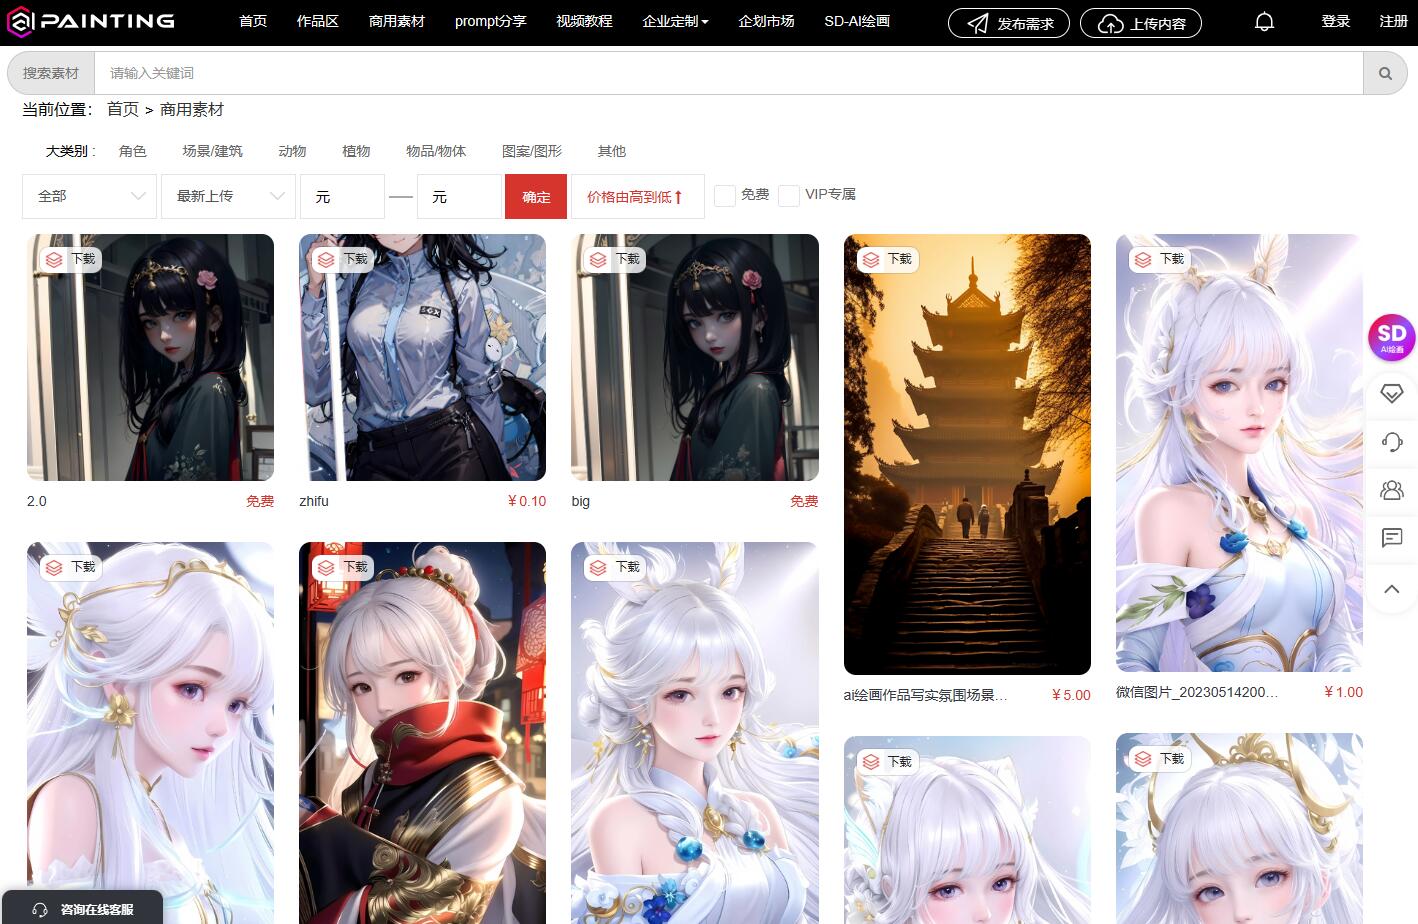Switch to the 商用素材 nav item
The width and height of the screenshot is (1418, 924).
click(x=396, y=20)
